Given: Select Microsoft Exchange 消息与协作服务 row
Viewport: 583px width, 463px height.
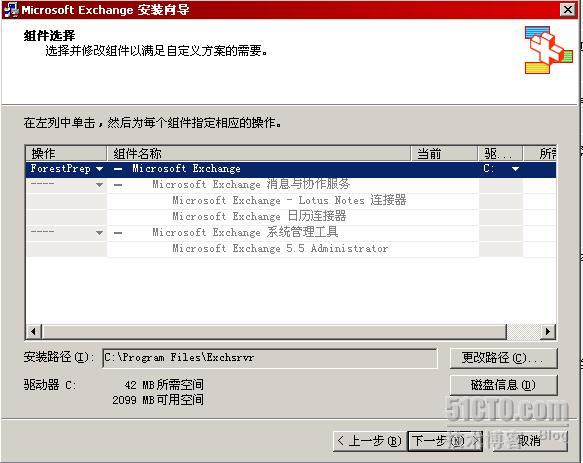Looking at the screenshot, I should (x=291, y=185).
